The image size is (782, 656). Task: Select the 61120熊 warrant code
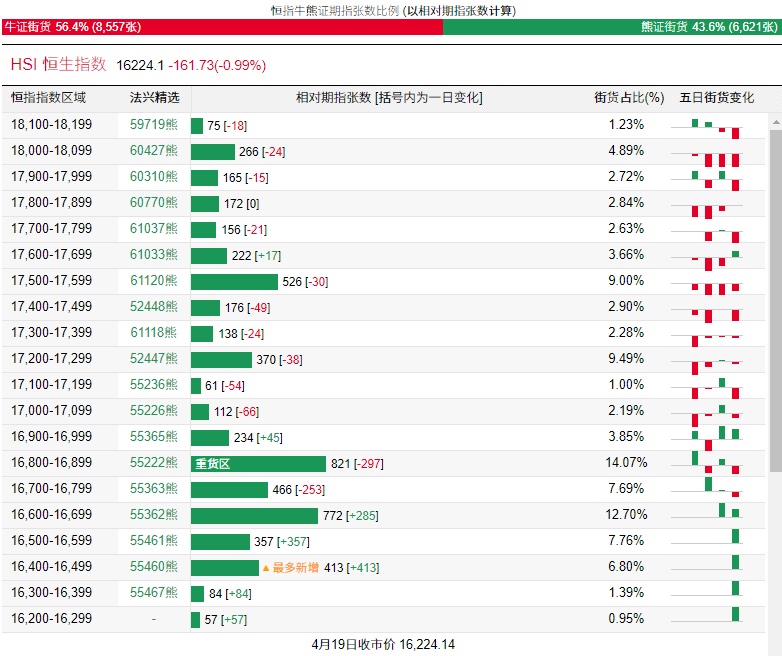(x=154, y=280)
